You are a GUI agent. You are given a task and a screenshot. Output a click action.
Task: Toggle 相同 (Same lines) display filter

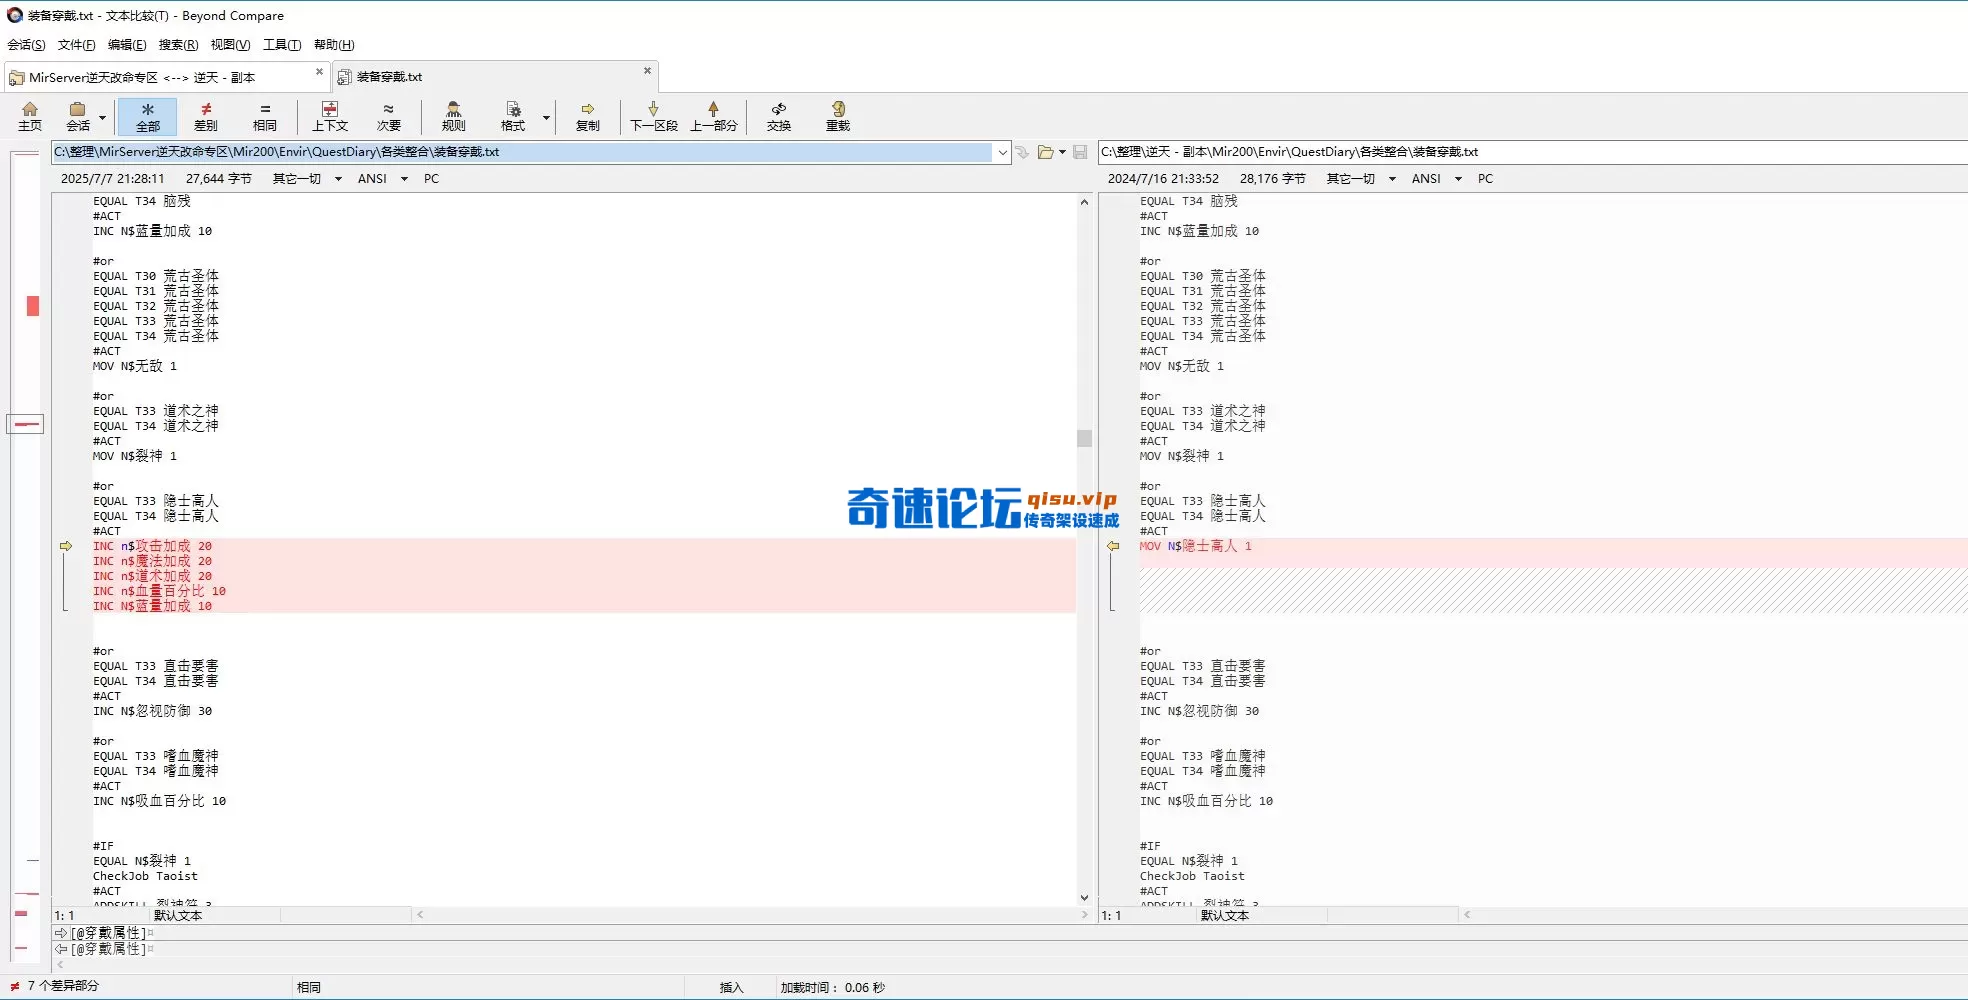[x=265, y=115]
